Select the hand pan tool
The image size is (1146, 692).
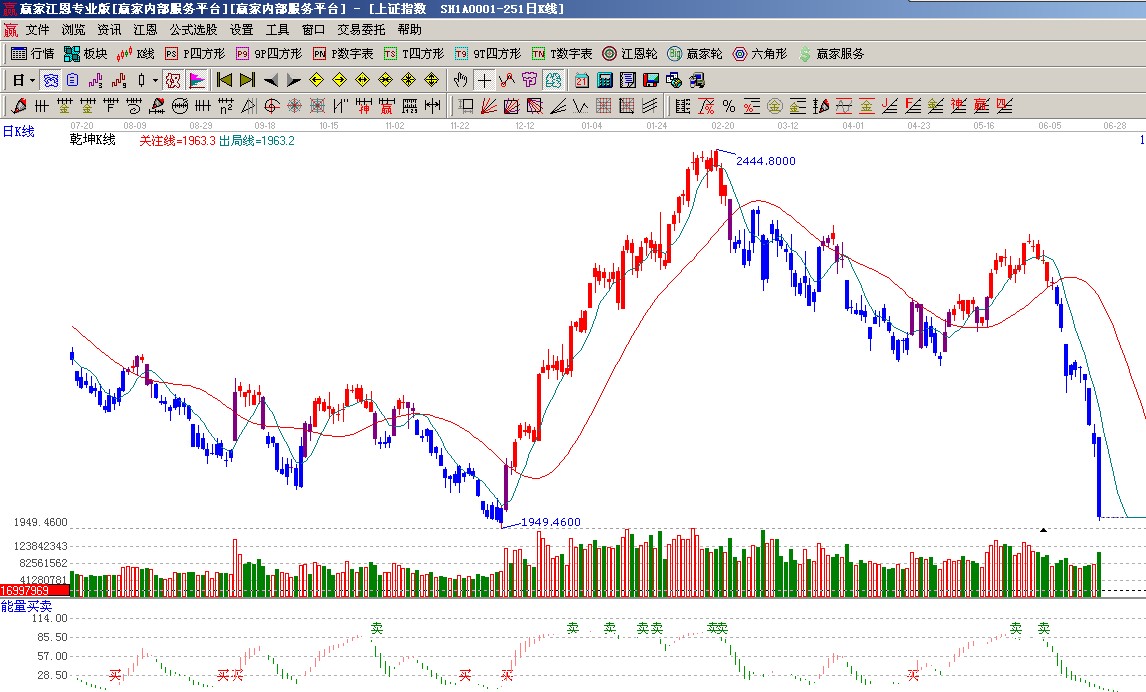pos(460,80)
